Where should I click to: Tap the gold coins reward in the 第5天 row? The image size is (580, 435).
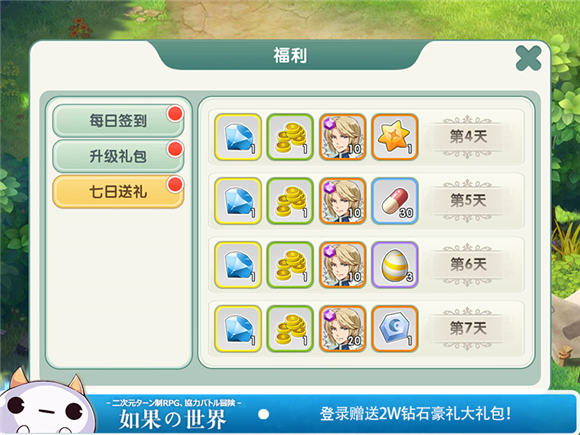coord(290,201)
